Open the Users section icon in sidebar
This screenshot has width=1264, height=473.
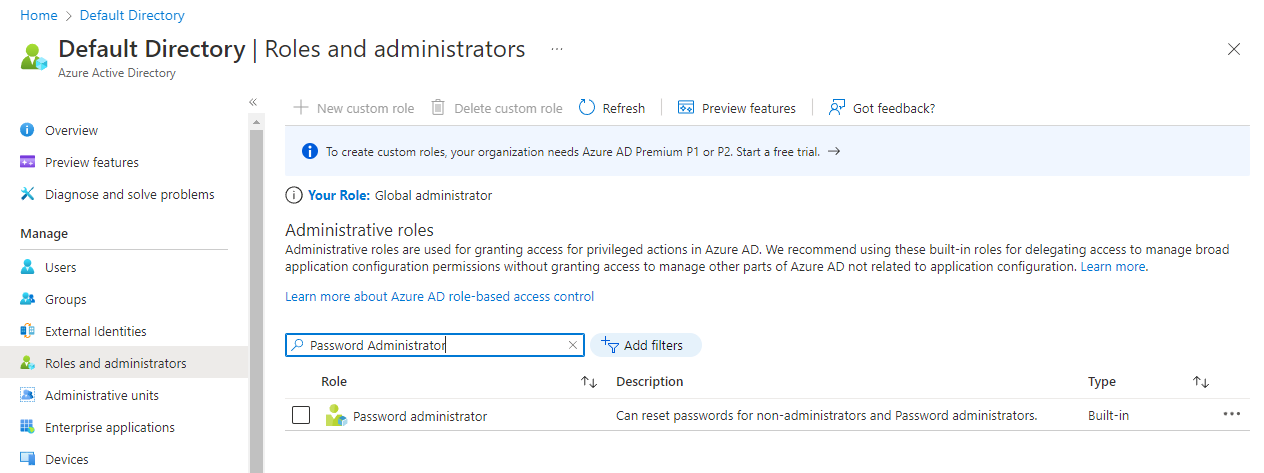[28, 267]
